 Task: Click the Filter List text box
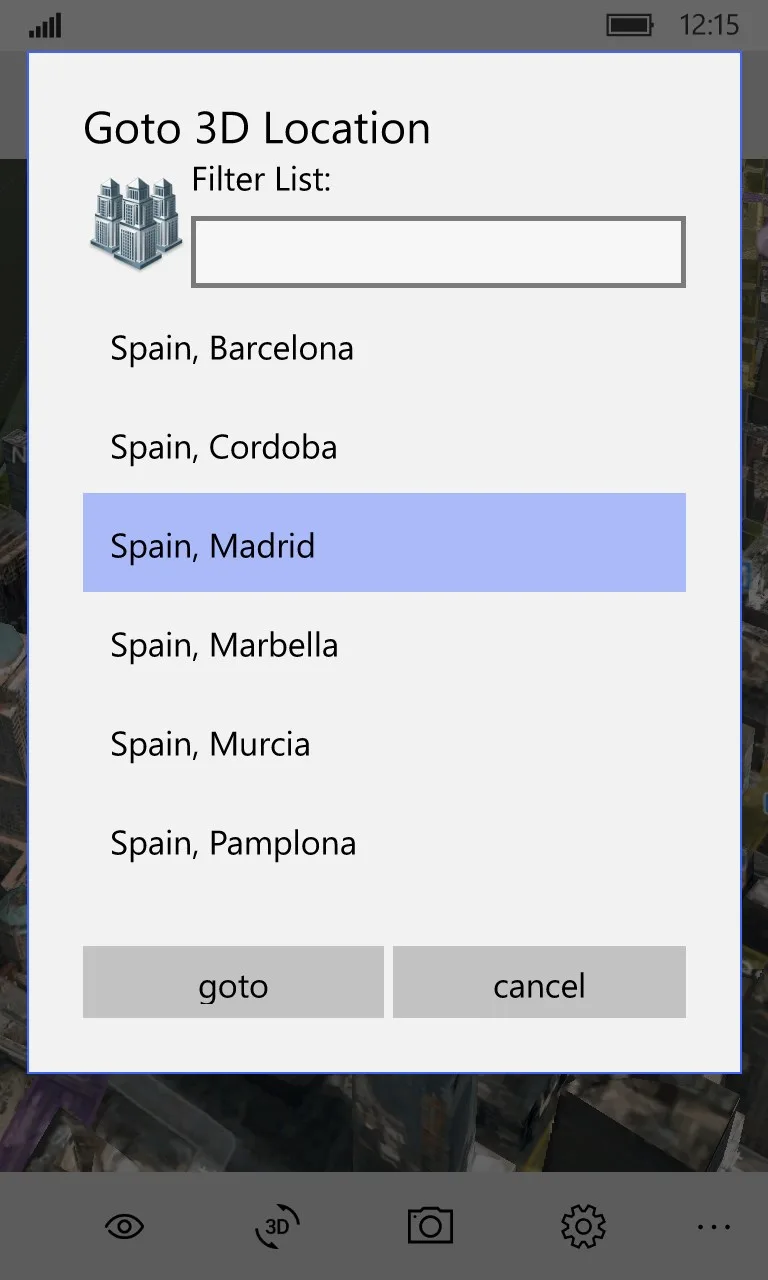[x=438, y=252]
